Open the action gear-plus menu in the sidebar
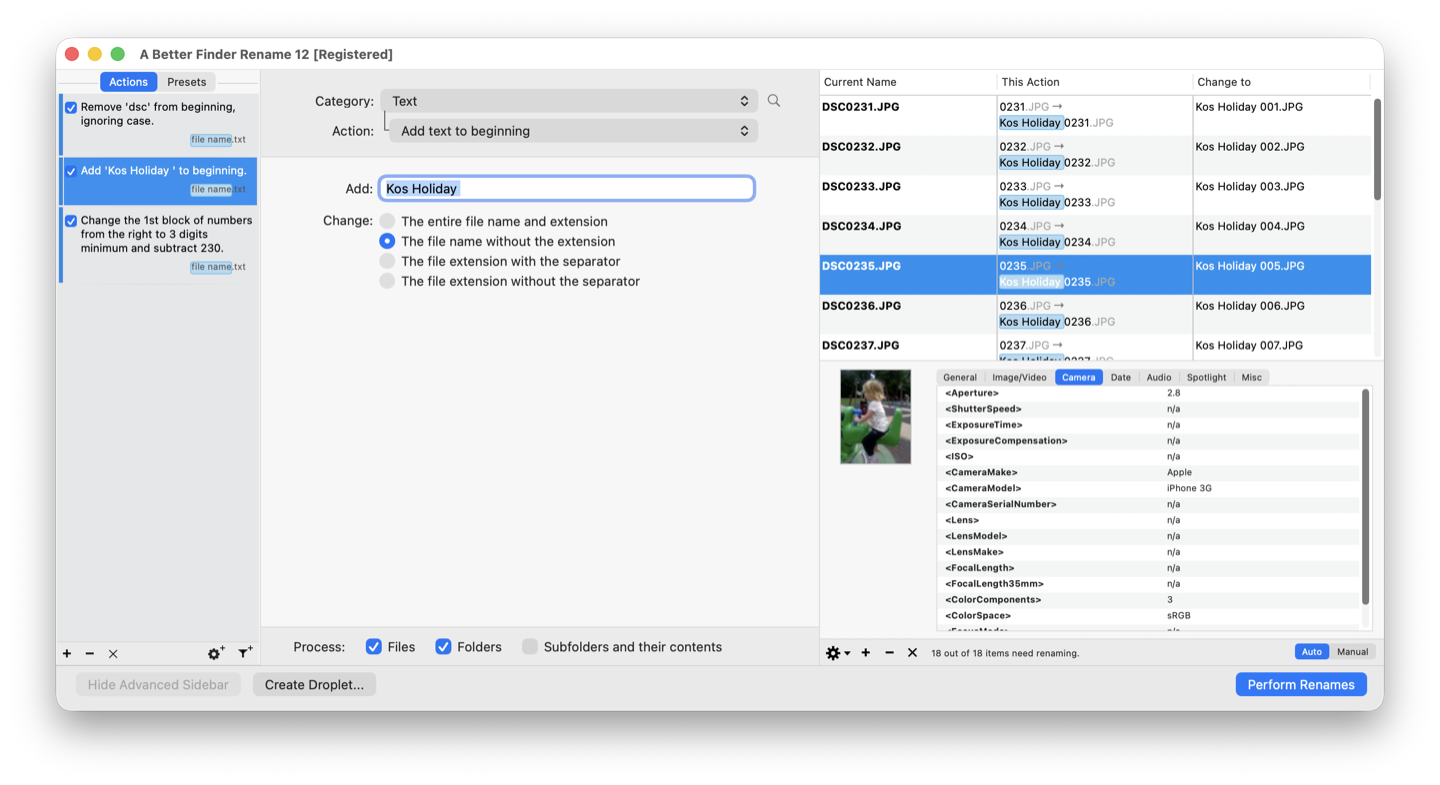 [216, 653]
